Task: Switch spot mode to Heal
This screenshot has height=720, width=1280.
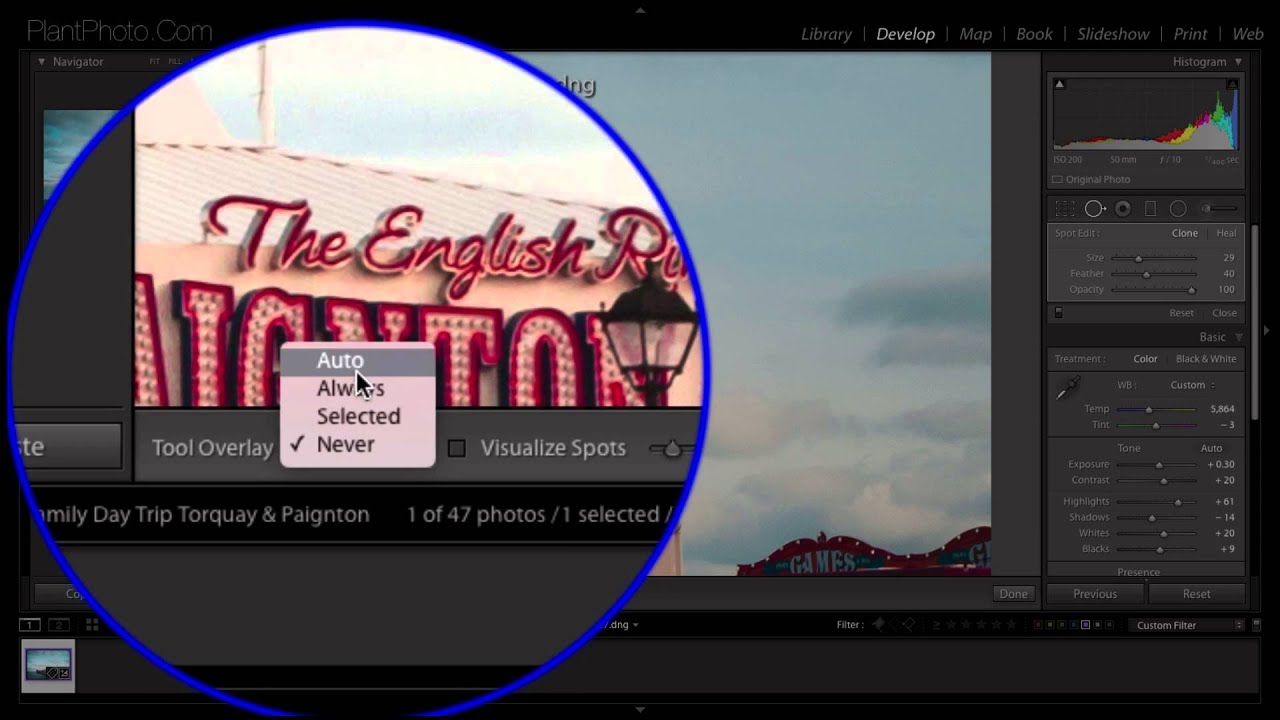Action: [1226, 233]
